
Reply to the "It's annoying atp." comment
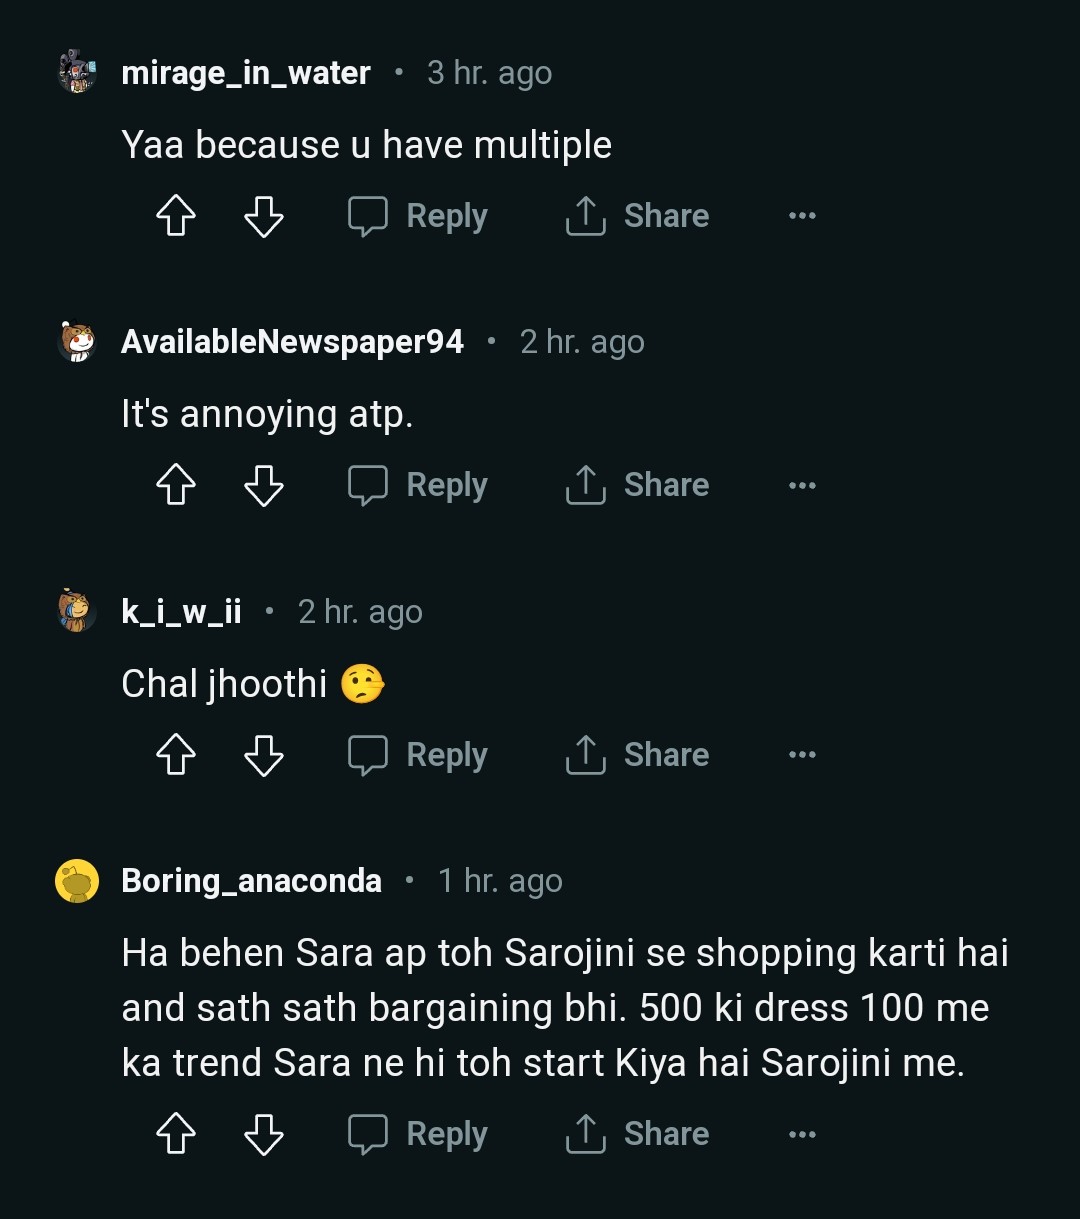(418, 486)
